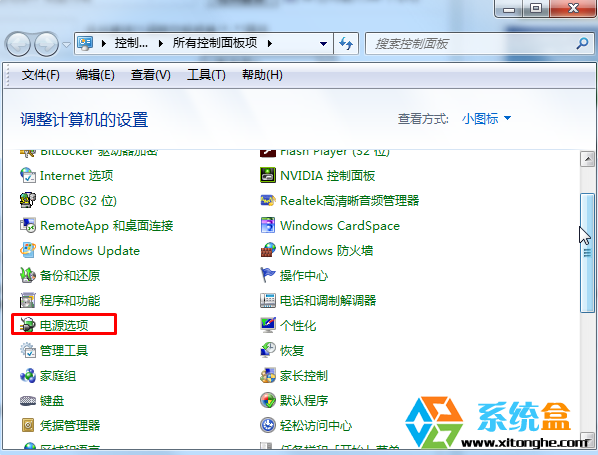
Task: Click the 备份和还原 icon
Action: pyautogui.click(x=27, y=275)
